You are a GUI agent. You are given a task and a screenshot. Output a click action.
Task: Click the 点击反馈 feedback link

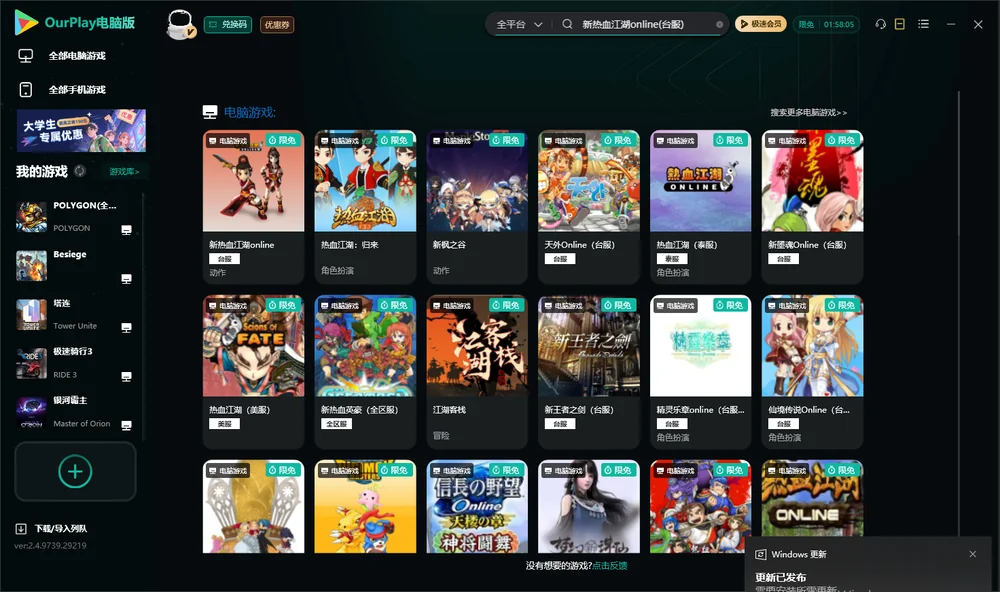(x=610, y=565)
